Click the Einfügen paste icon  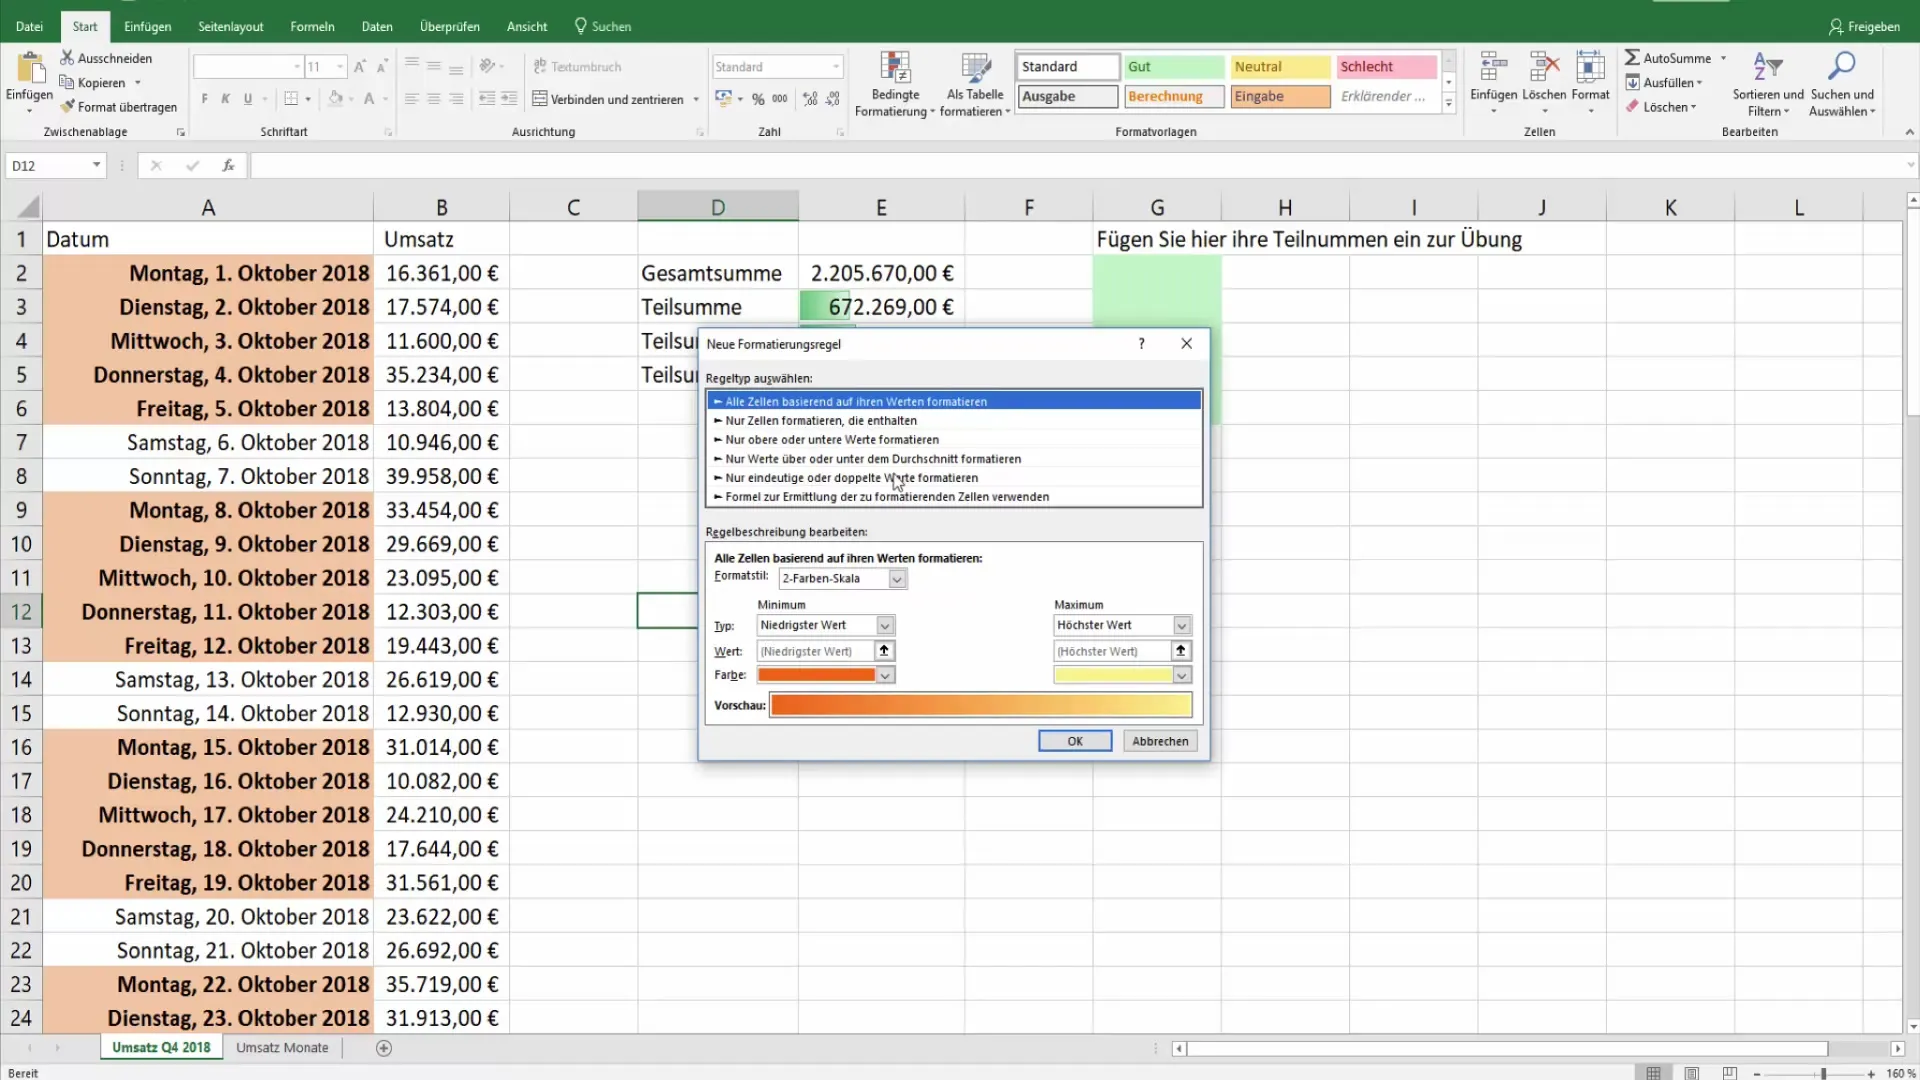(30, 68)
